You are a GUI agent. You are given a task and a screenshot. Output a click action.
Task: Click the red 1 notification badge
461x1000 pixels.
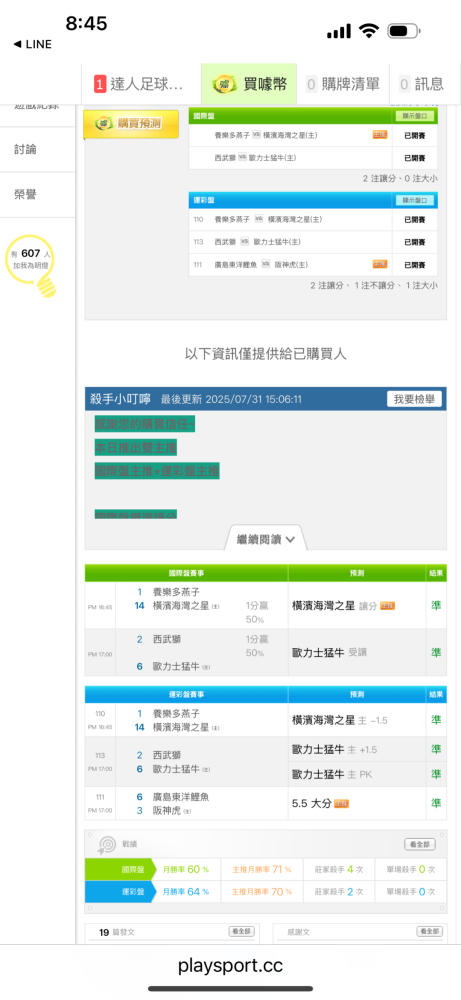(x=99, y=84)
